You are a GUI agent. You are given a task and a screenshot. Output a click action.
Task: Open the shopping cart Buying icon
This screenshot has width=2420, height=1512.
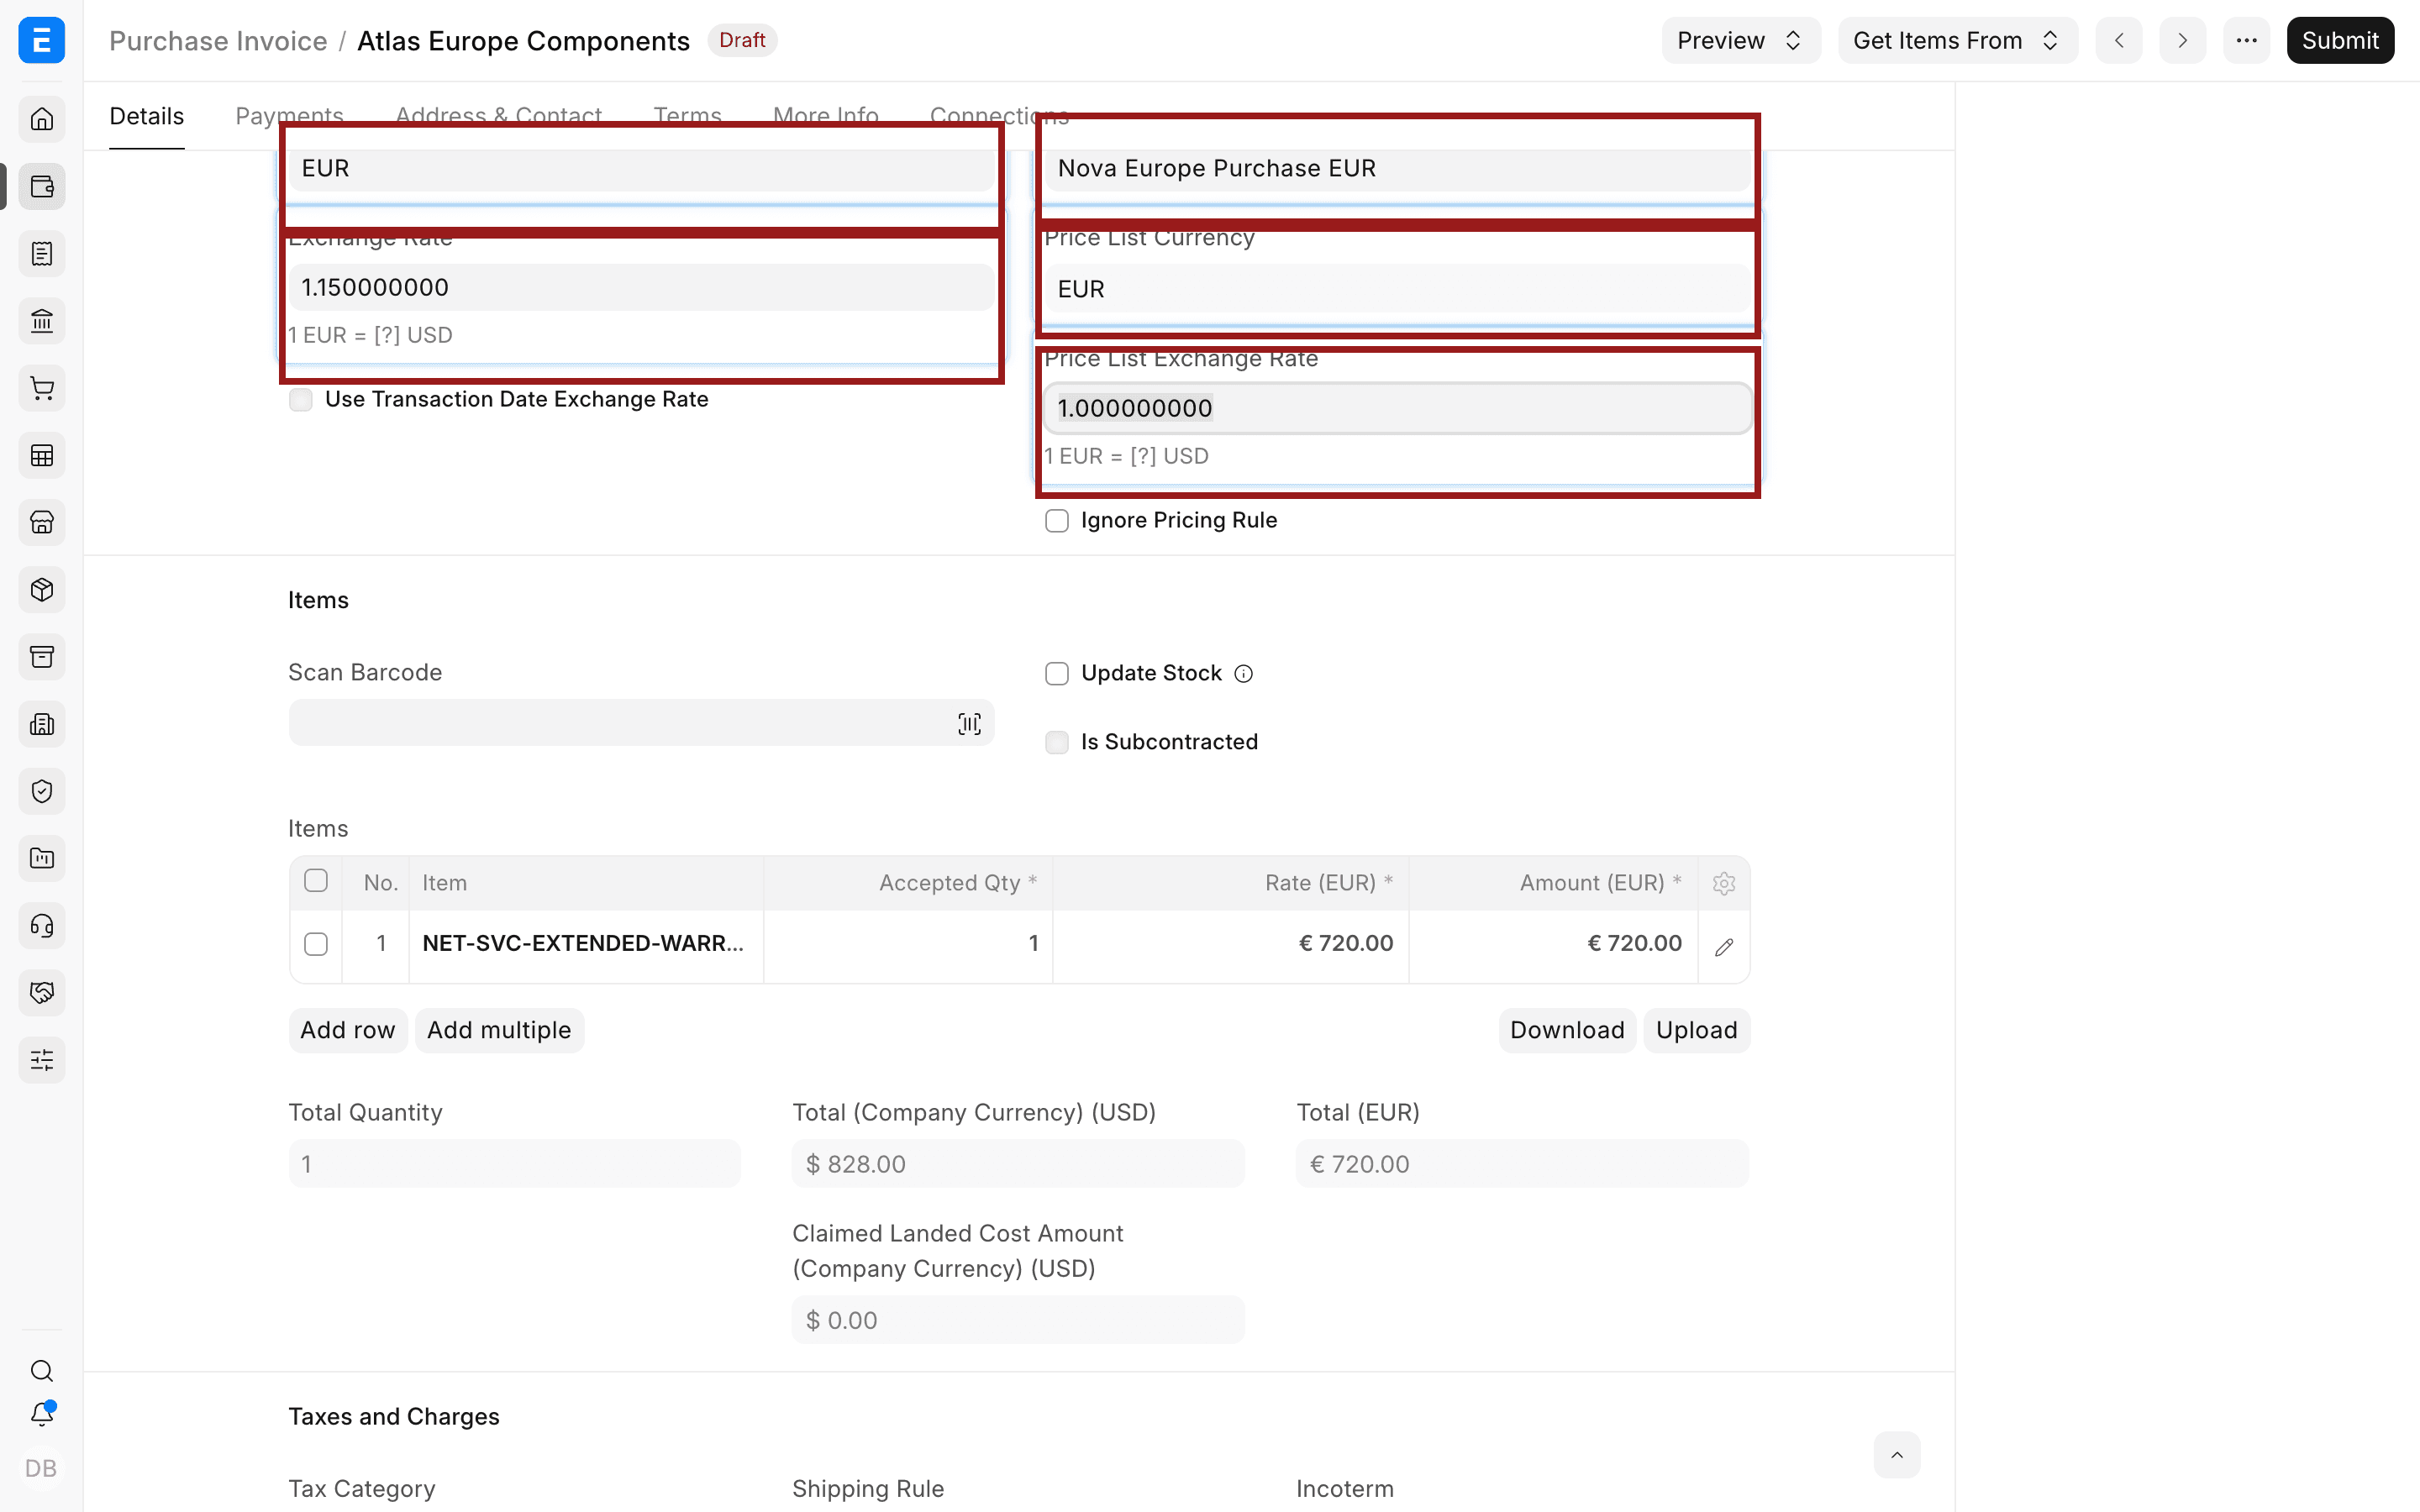coord(42,388)
